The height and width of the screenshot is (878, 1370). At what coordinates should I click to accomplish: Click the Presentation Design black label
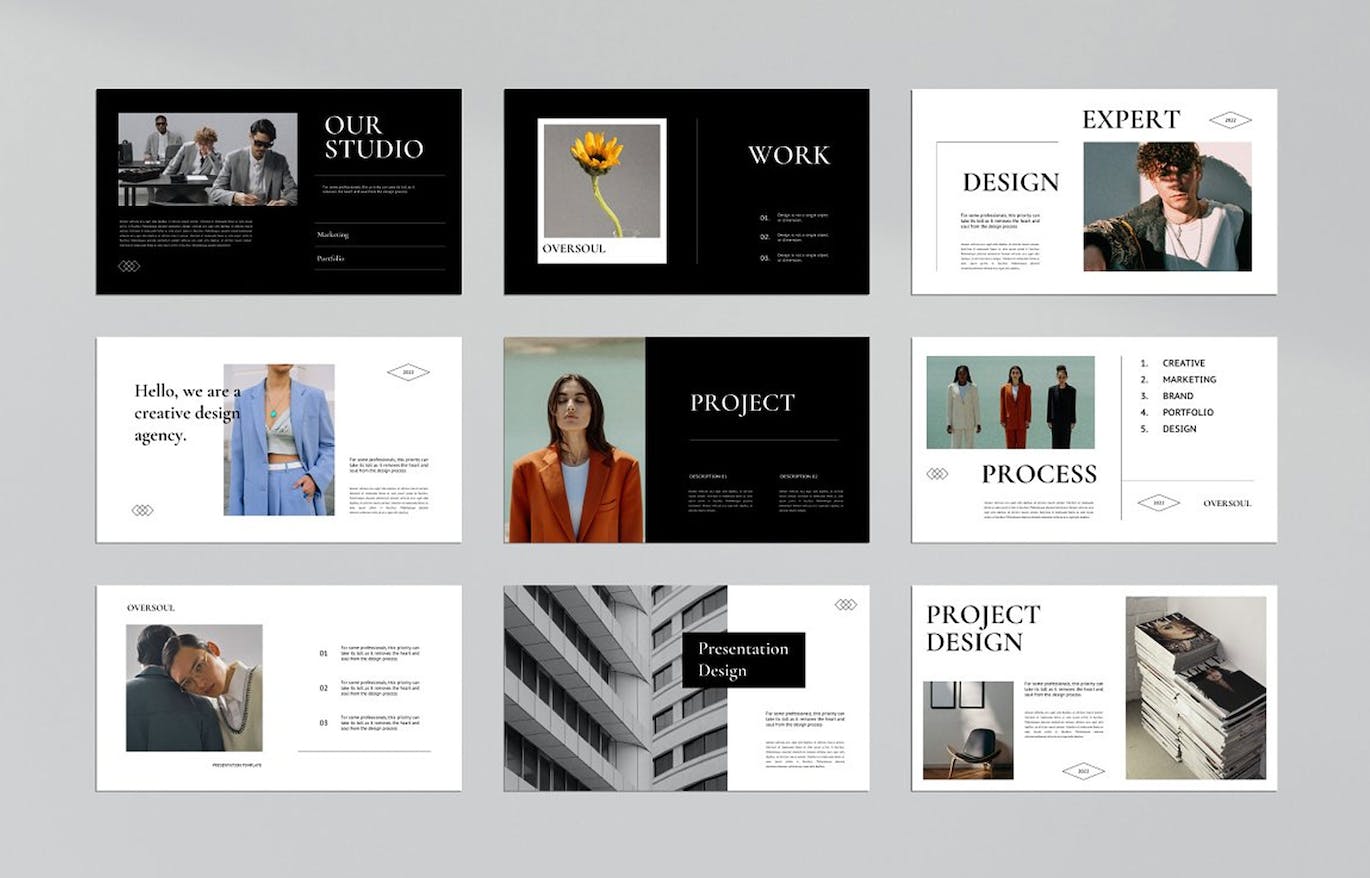click(x=743, y=660)
